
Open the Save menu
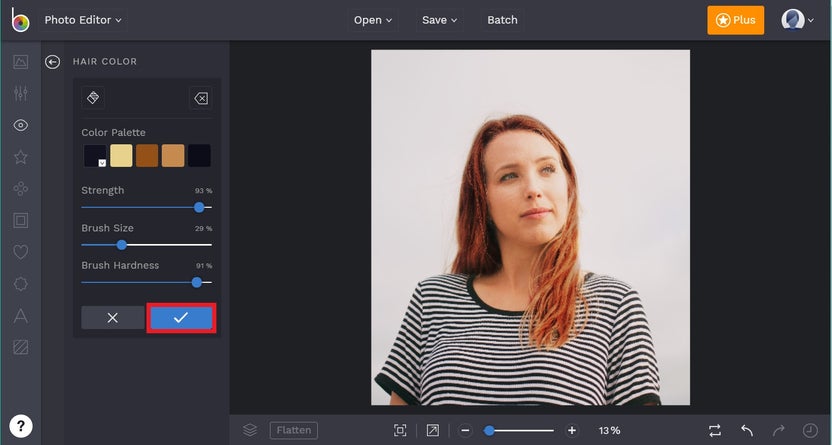coord(439,20)
